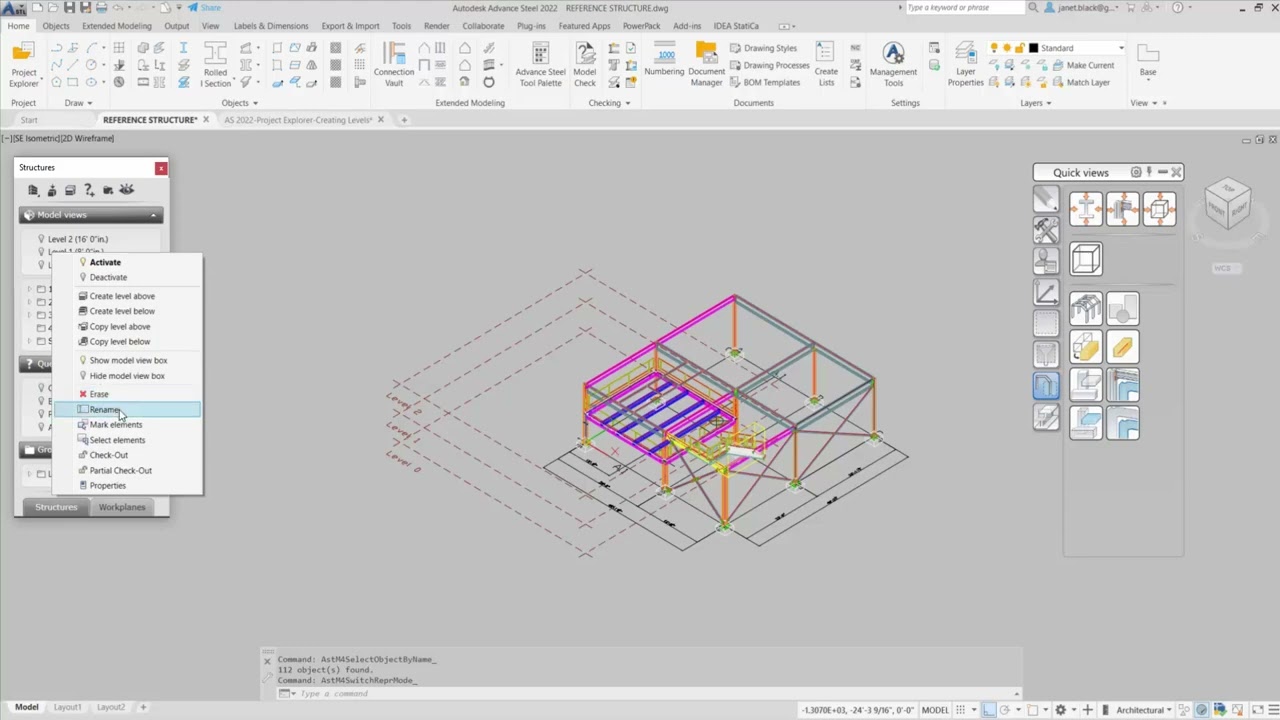Click the portal frame structure quick view
Screen dimensions: 1280x720
[x=1086, y=309]
